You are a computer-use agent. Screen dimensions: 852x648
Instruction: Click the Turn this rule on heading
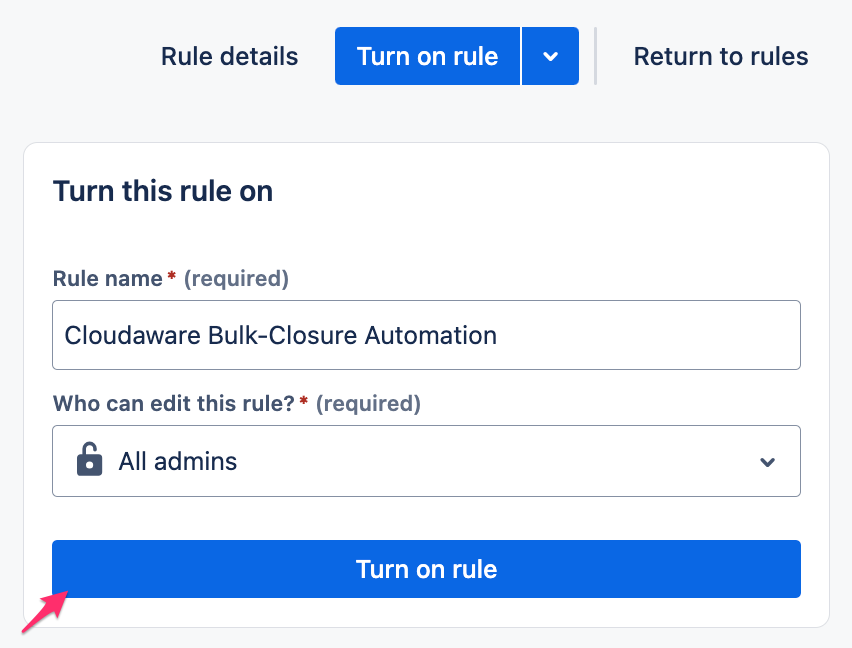[163, 191]
